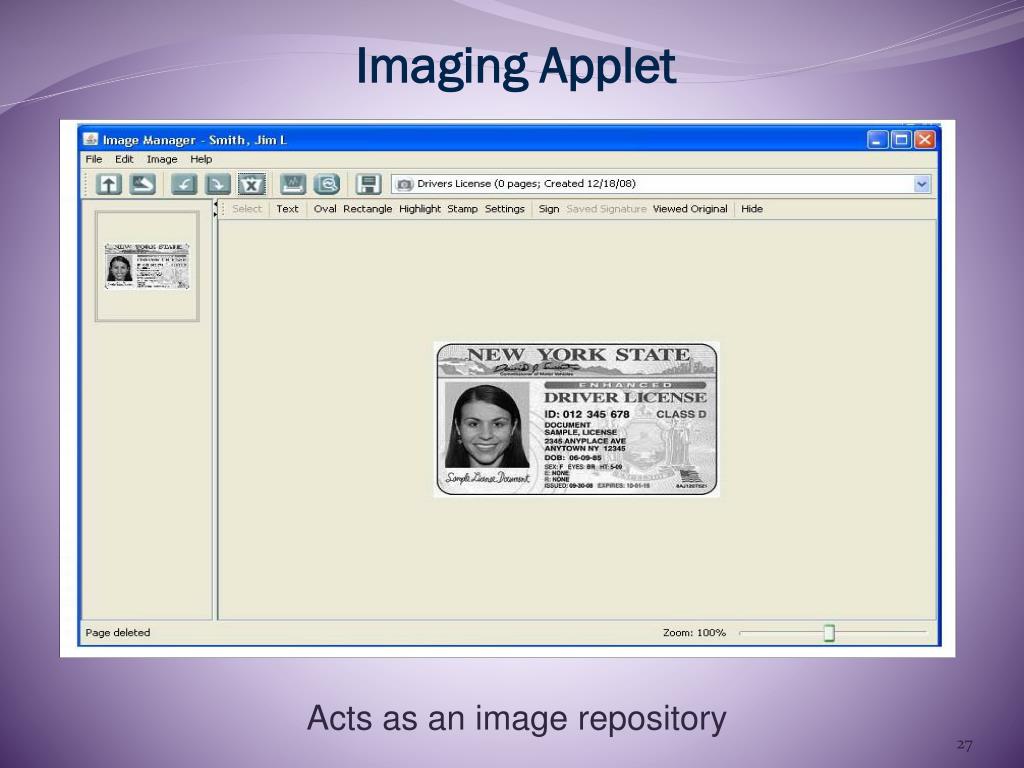Open the Image menu

coord(162,159)
